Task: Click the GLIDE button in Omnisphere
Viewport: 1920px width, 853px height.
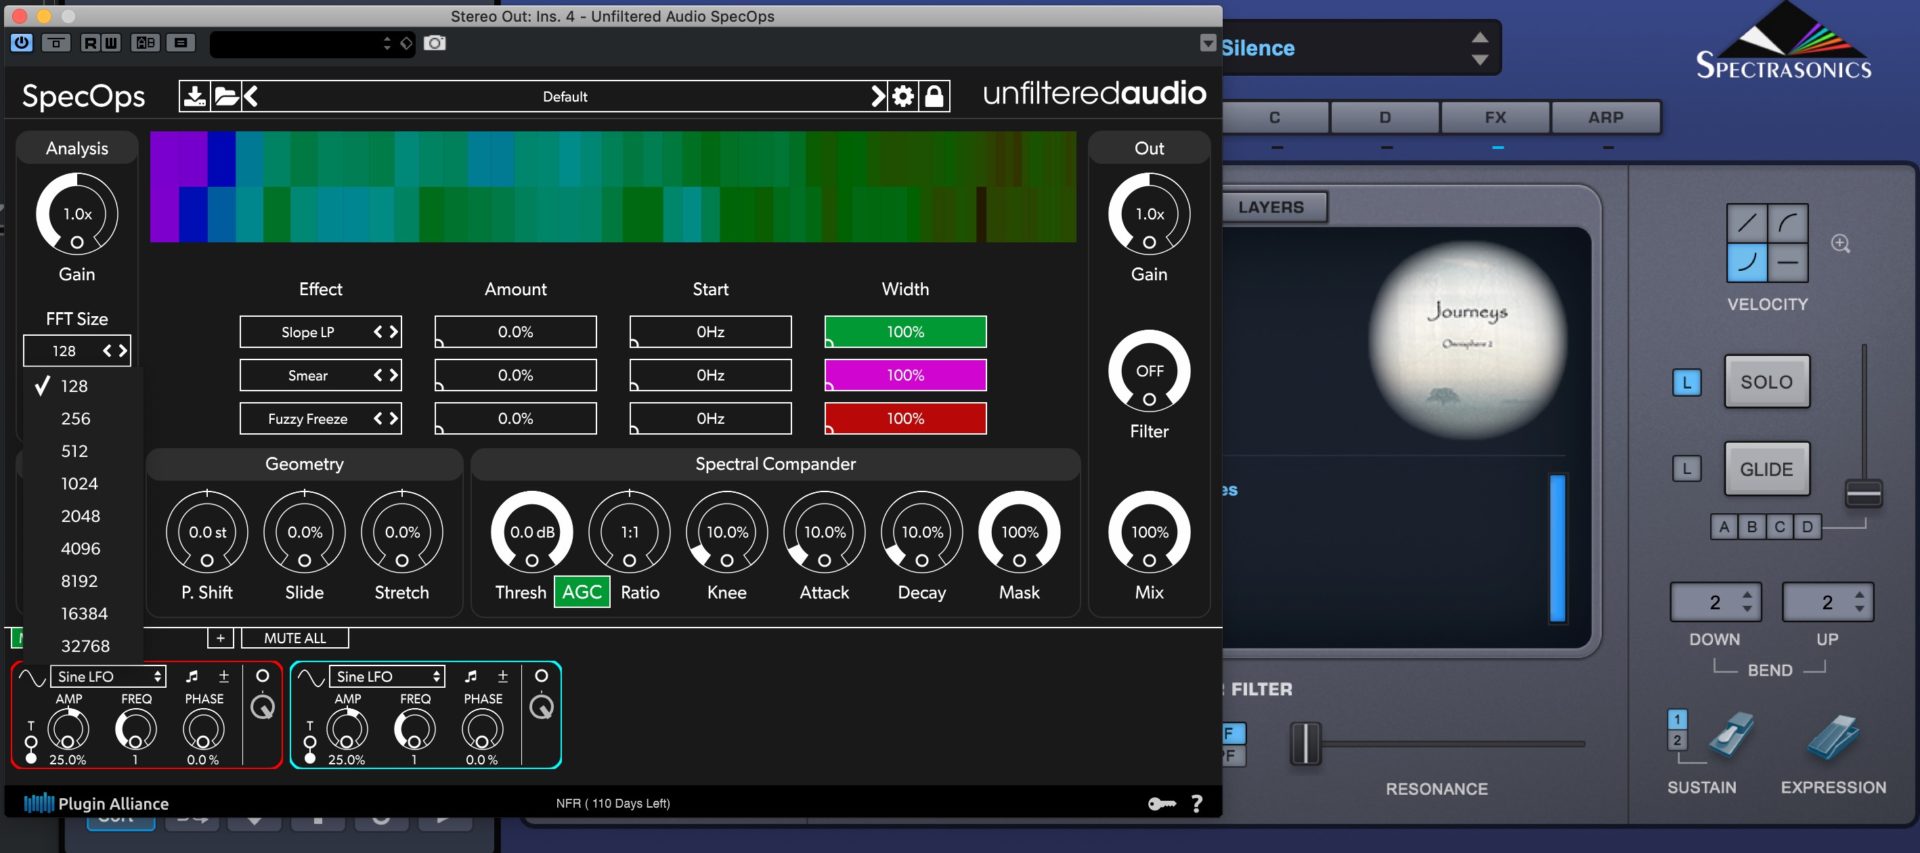Action: (x=1767, y=469)
